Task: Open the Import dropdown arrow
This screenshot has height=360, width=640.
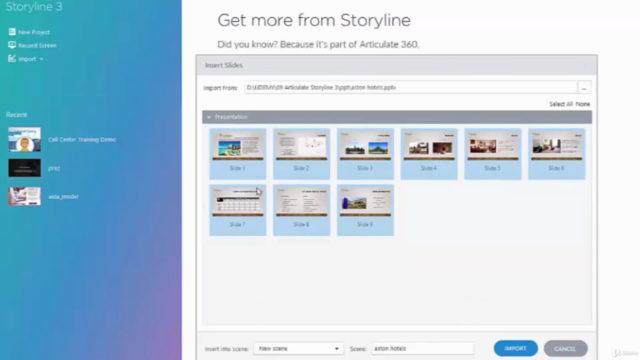Action: pos(41,59)
